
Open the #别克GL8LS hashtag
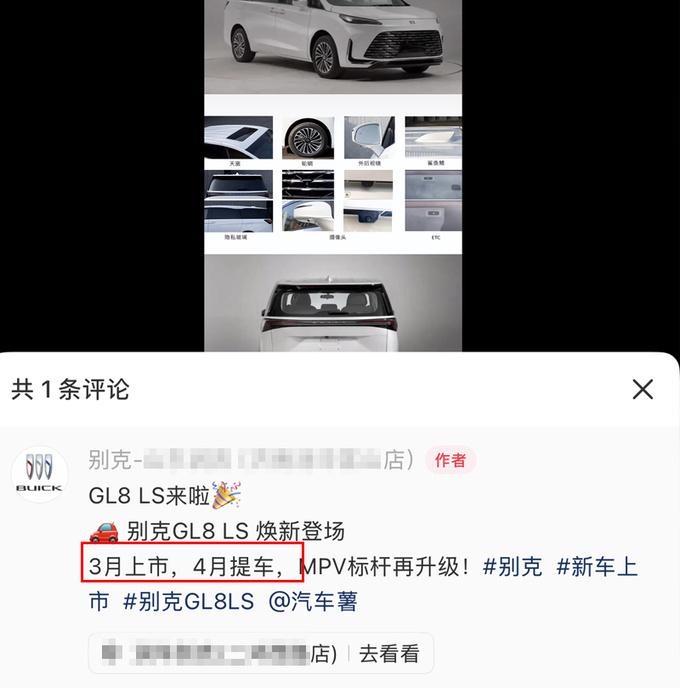pos(189,601)
